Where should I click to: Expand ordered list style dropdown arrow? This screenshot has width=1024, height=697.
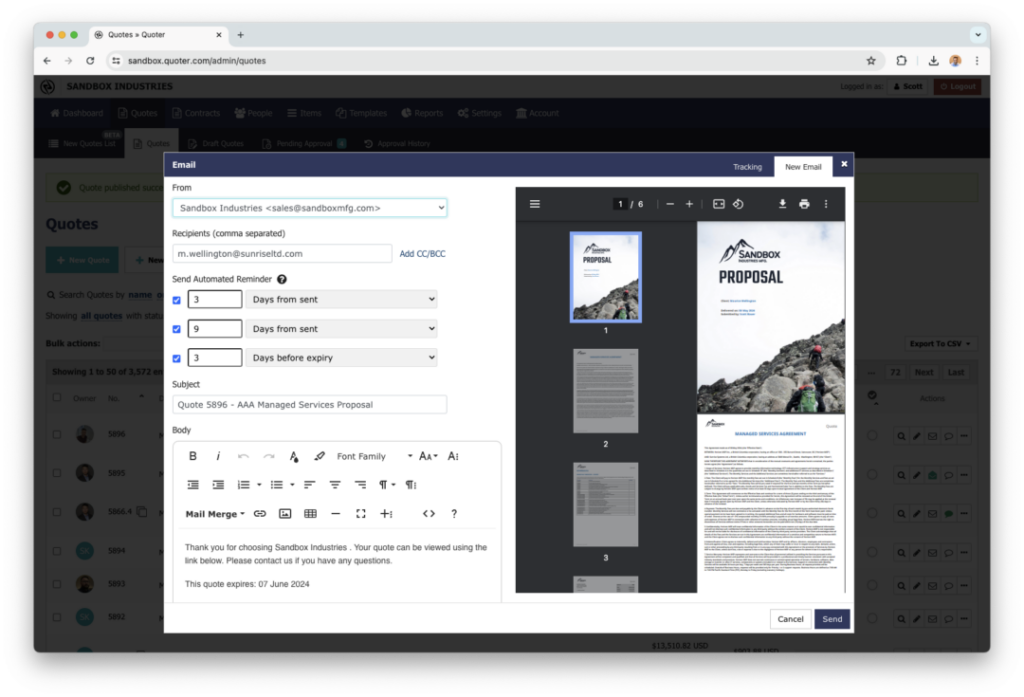pyautogui.click(x=259, y=485)
